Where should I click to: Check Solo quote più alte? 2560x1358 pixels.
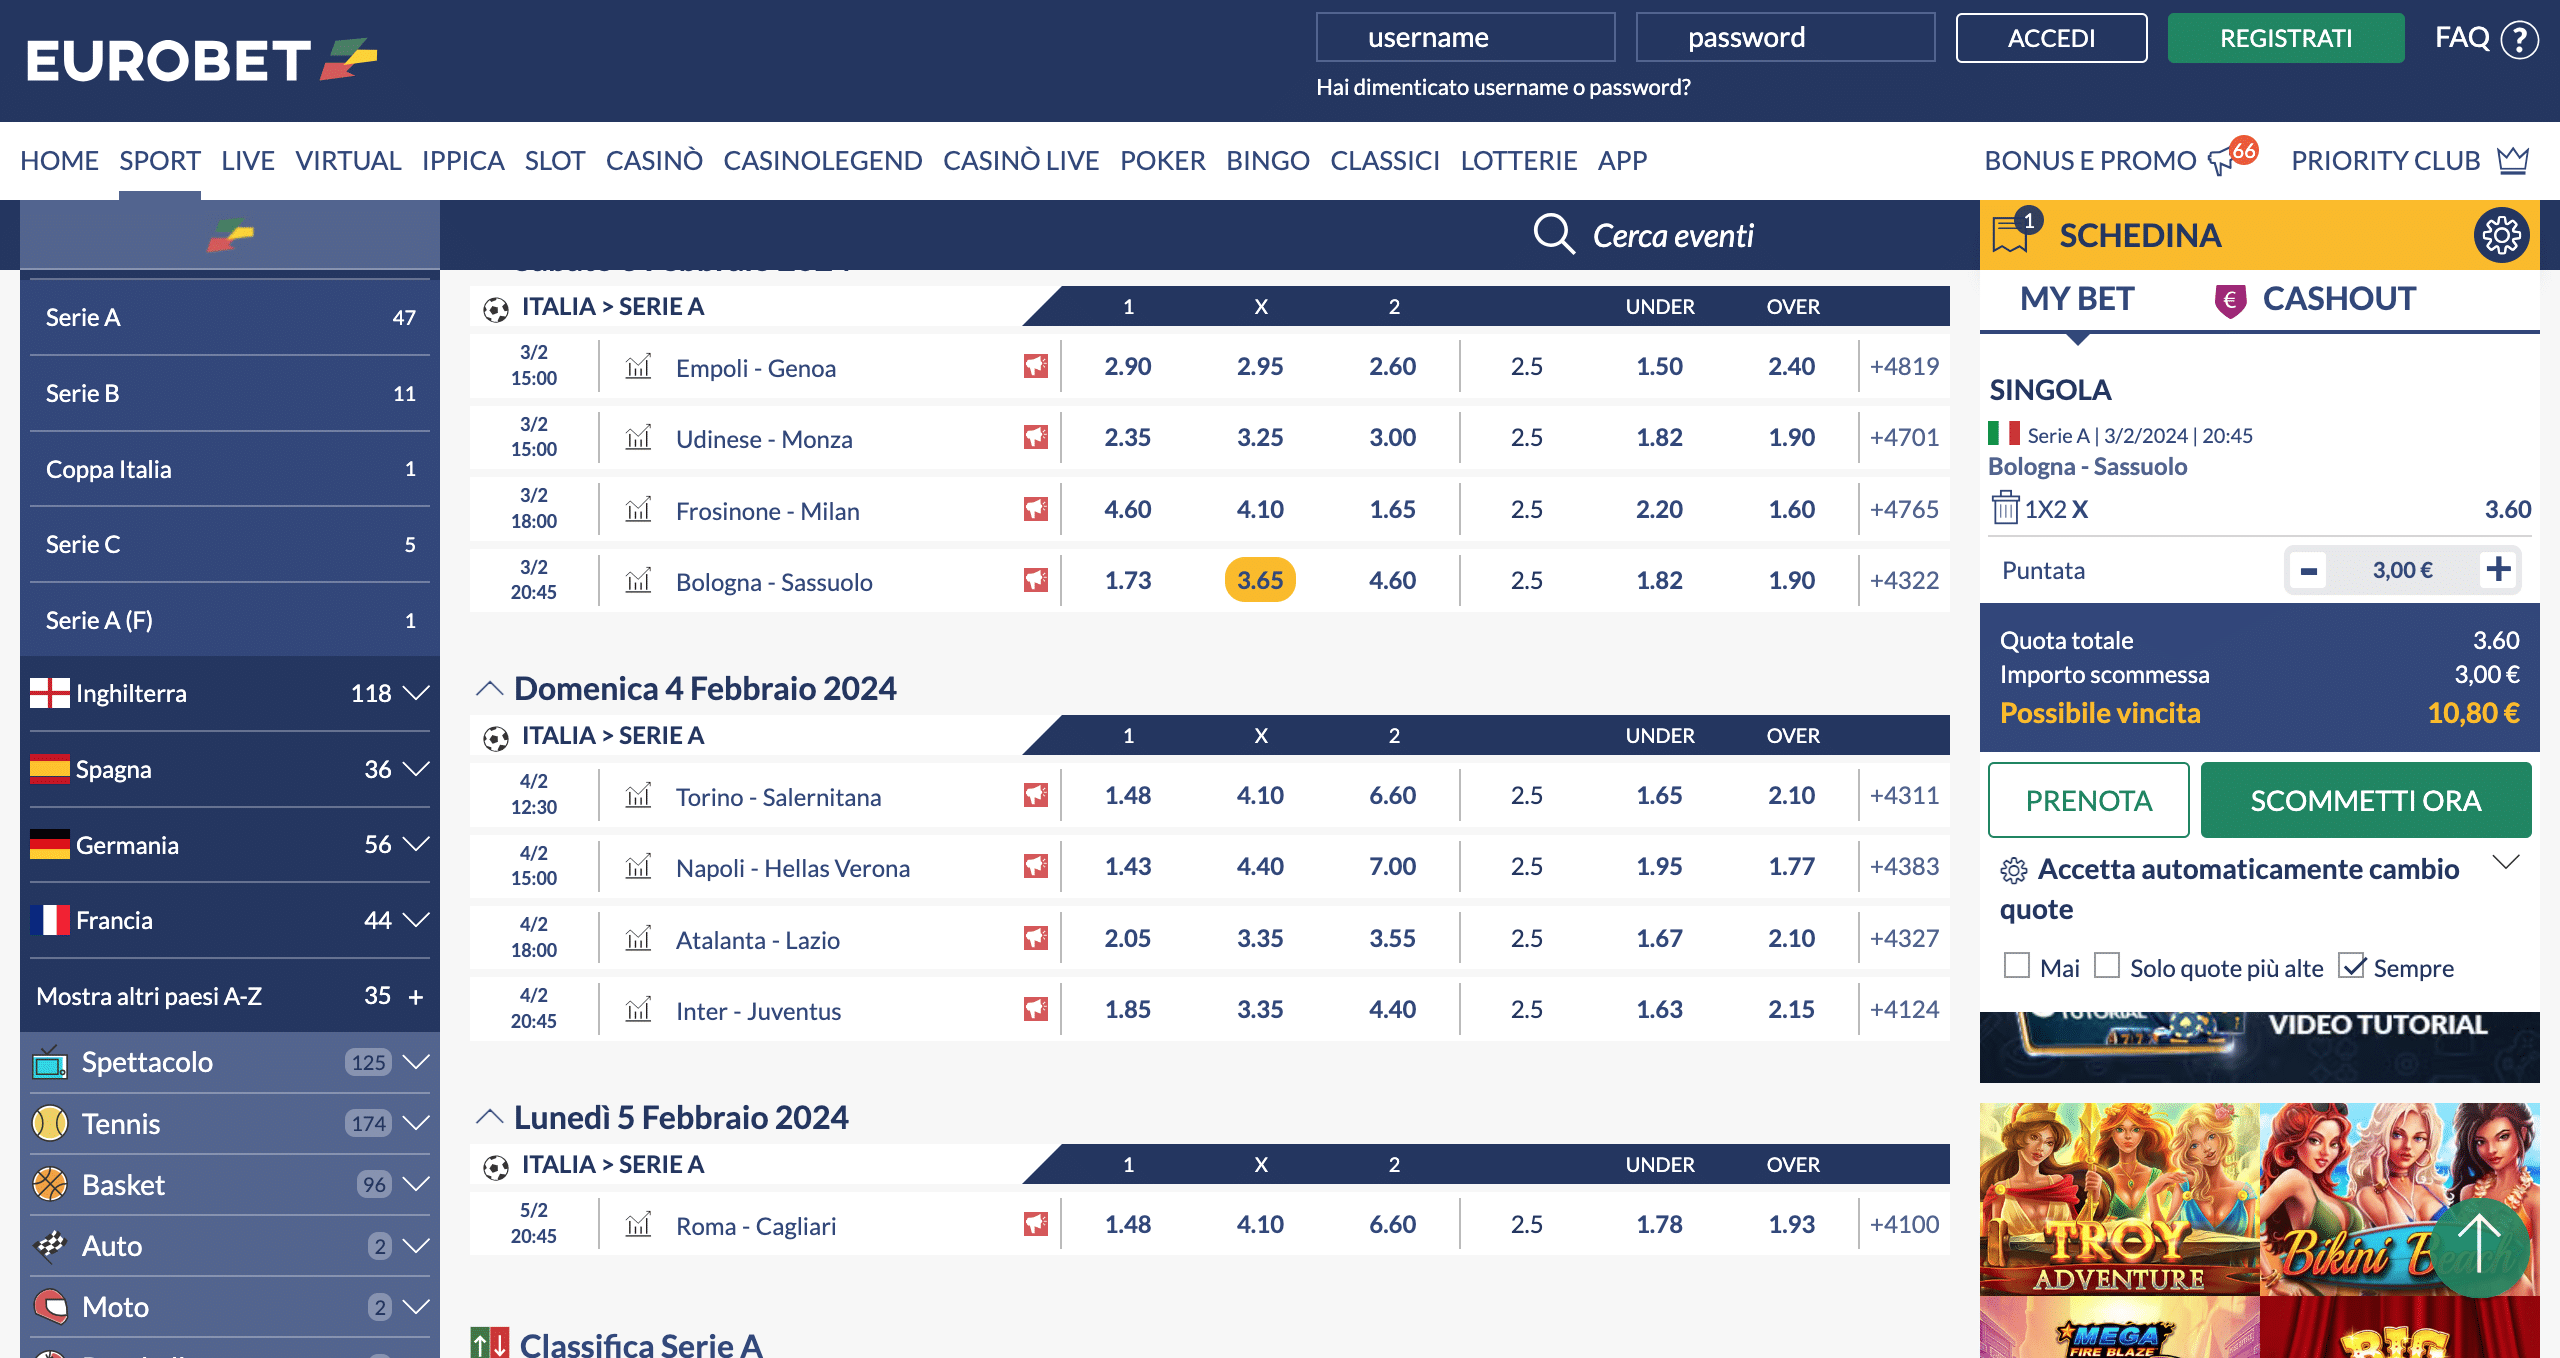(x=2110, y=965)
